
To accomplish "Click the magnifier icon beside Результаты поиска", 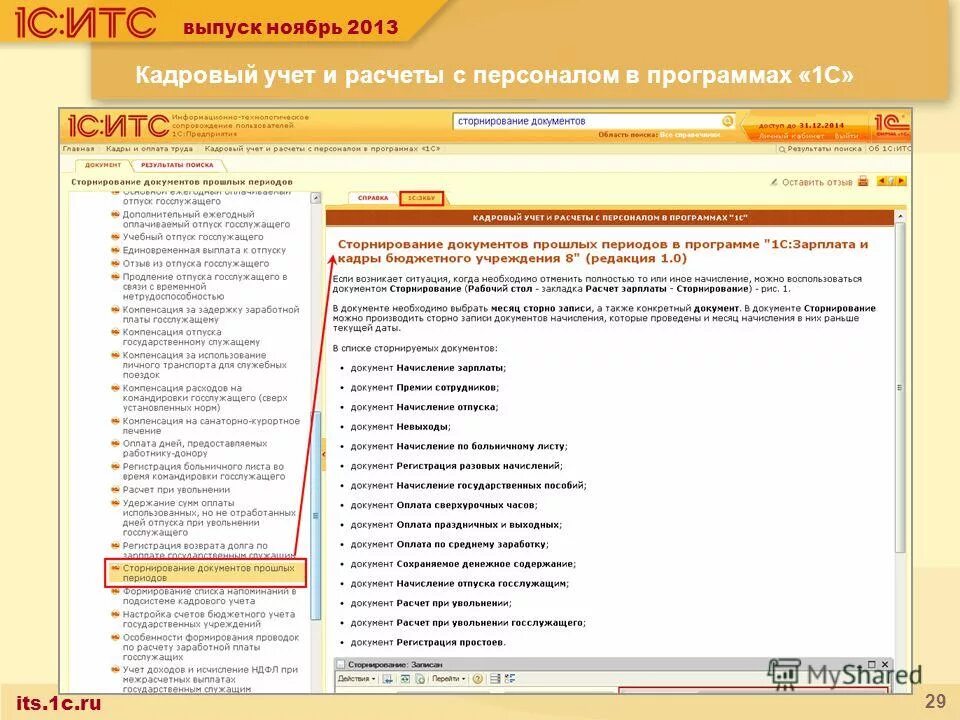I will pyautogui.click(x=780, y=147).
